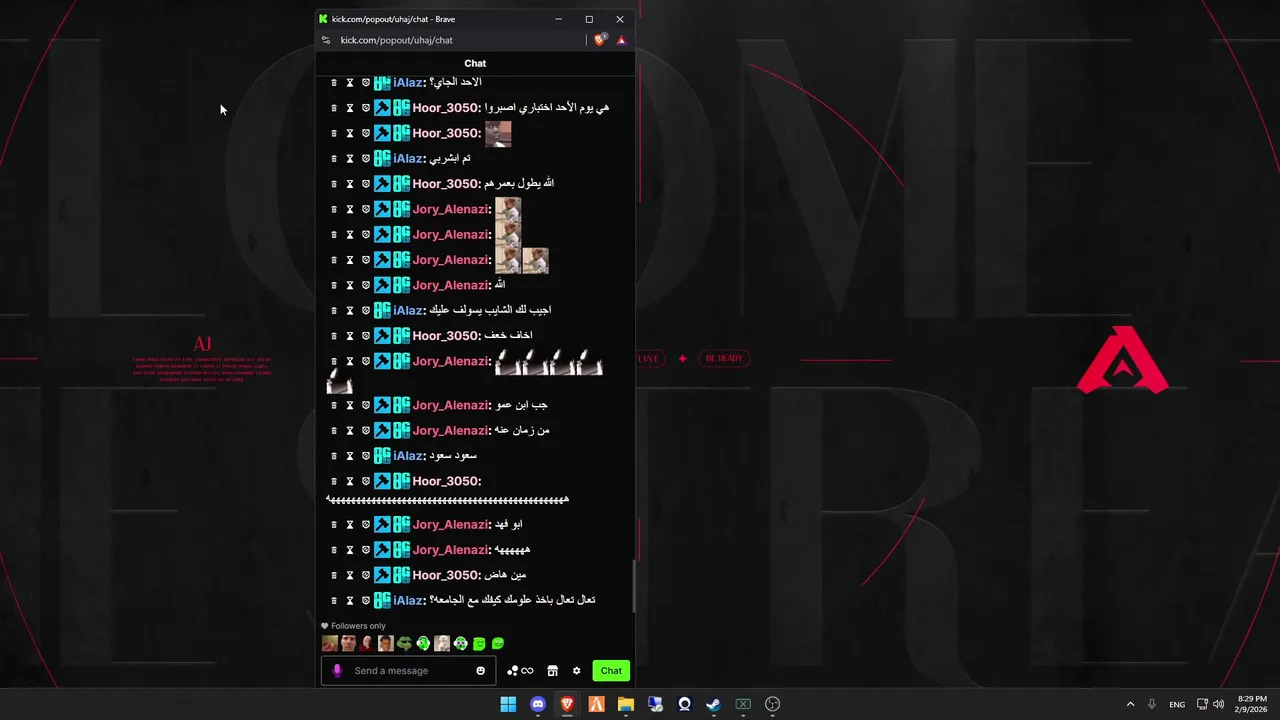
Task: Moderator hammer badge on 'اخاف خعف' row
Action: (x=382, y=336)
